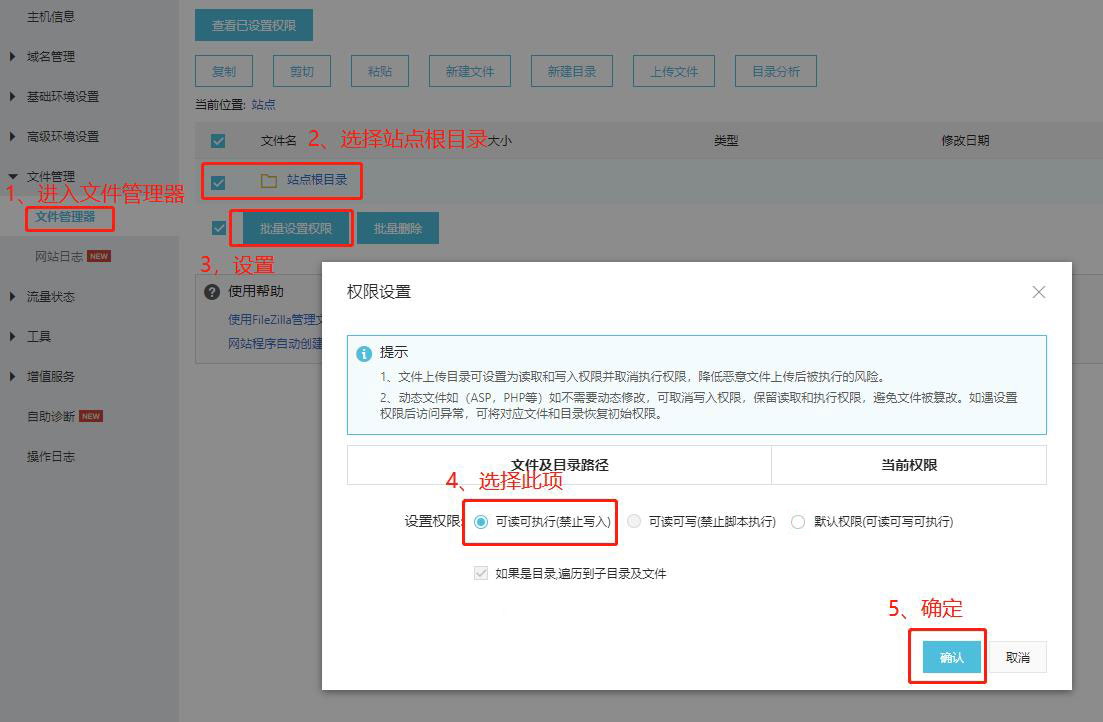Image resolution: width=1103 pixels, height=722 pixels.
Task: Click the blue info icon beside 提示
Action: pos(364,354)
